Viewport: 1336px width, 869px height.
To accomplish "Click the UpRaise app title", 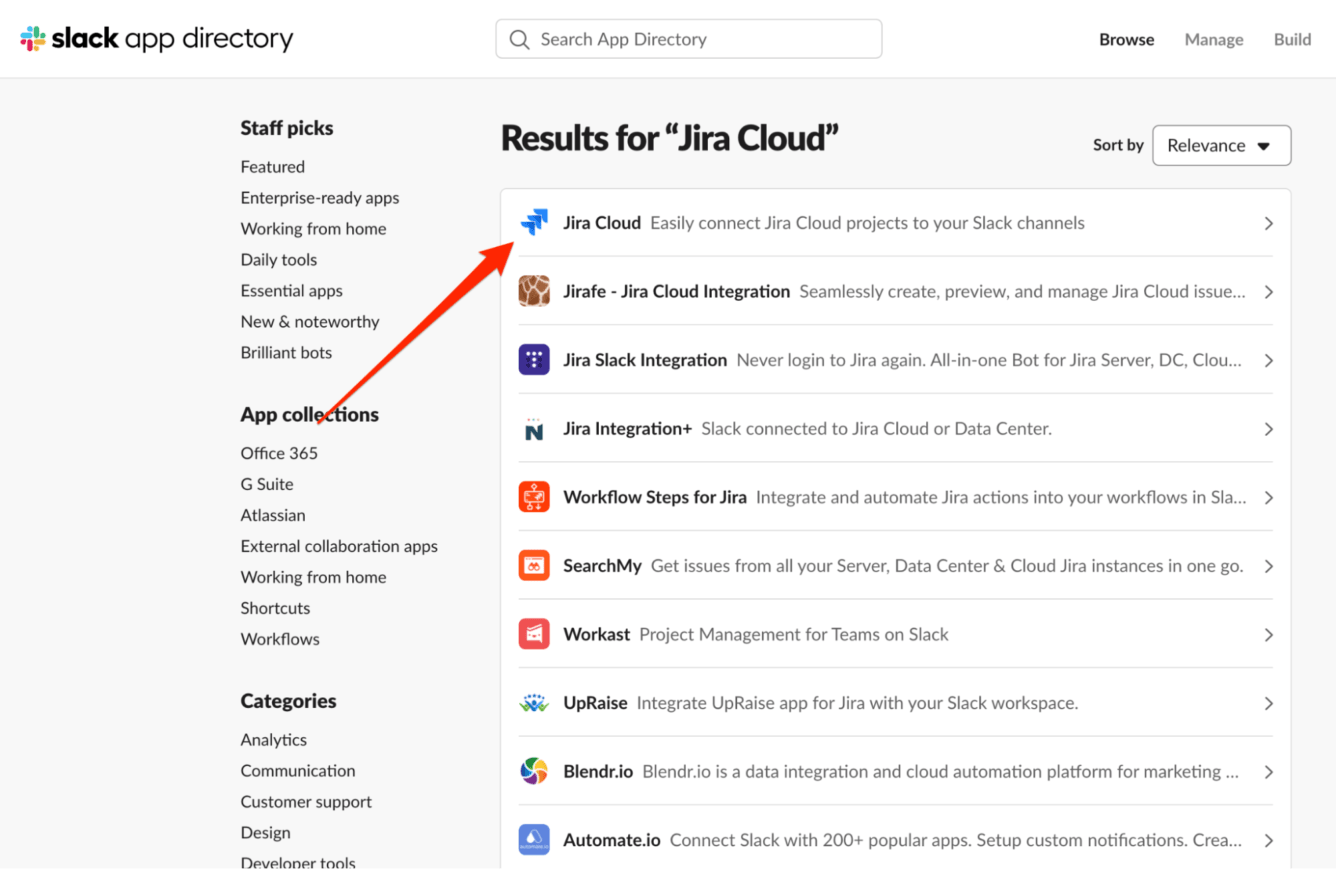I will tap(595, 703).
